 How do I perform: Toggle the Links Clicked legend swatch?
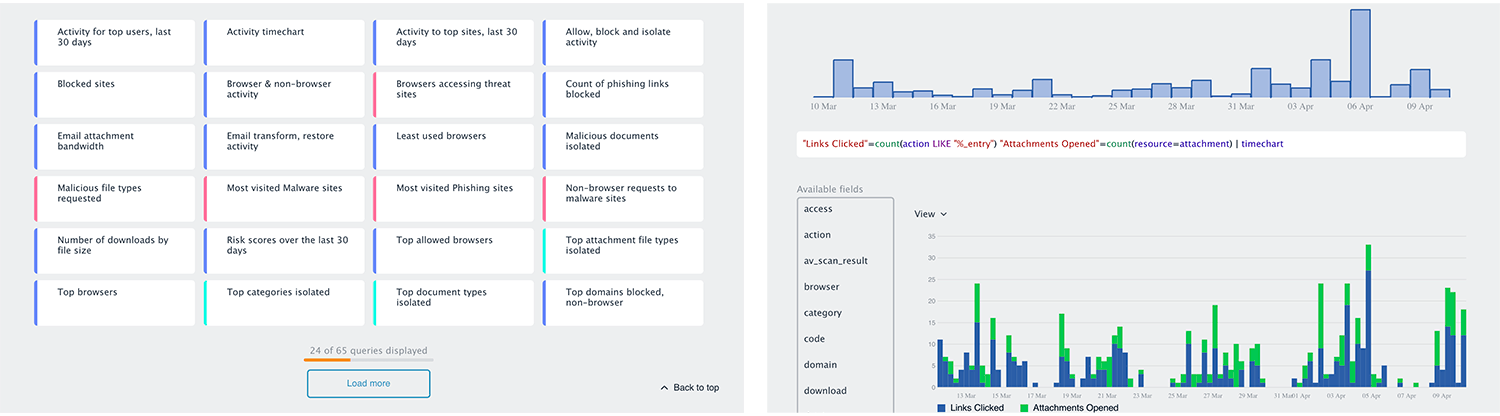click(941, 408)
